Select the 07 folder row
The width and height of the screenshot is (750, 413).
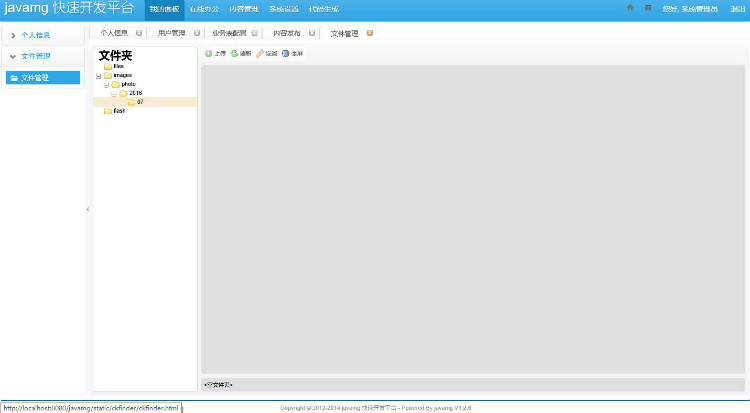coord(145,102)
